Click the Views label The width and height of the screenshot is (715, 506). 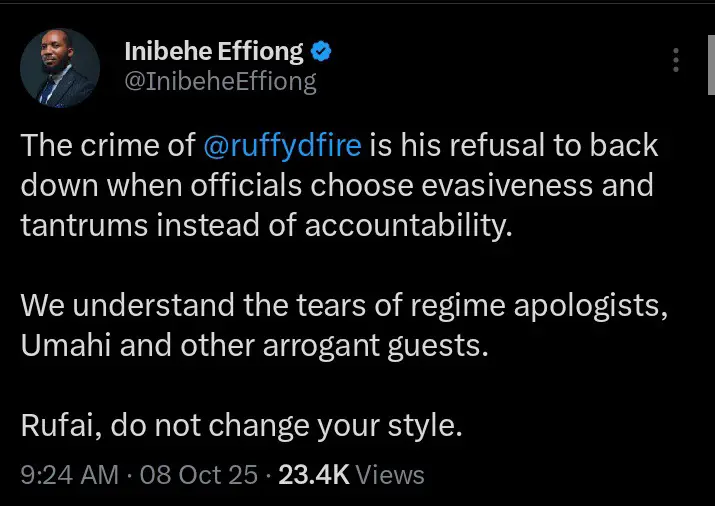tap(390, 476)
